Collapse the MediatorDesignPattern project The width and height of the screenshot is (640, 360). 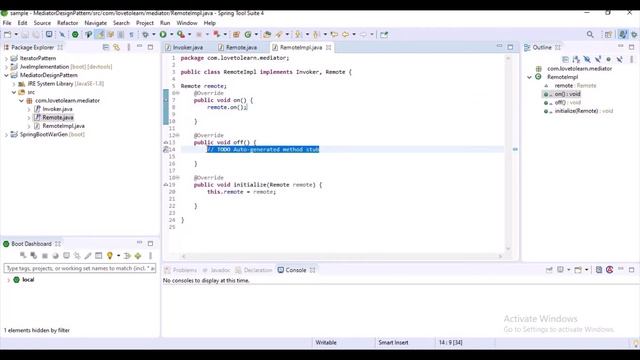tap(6, 75)
